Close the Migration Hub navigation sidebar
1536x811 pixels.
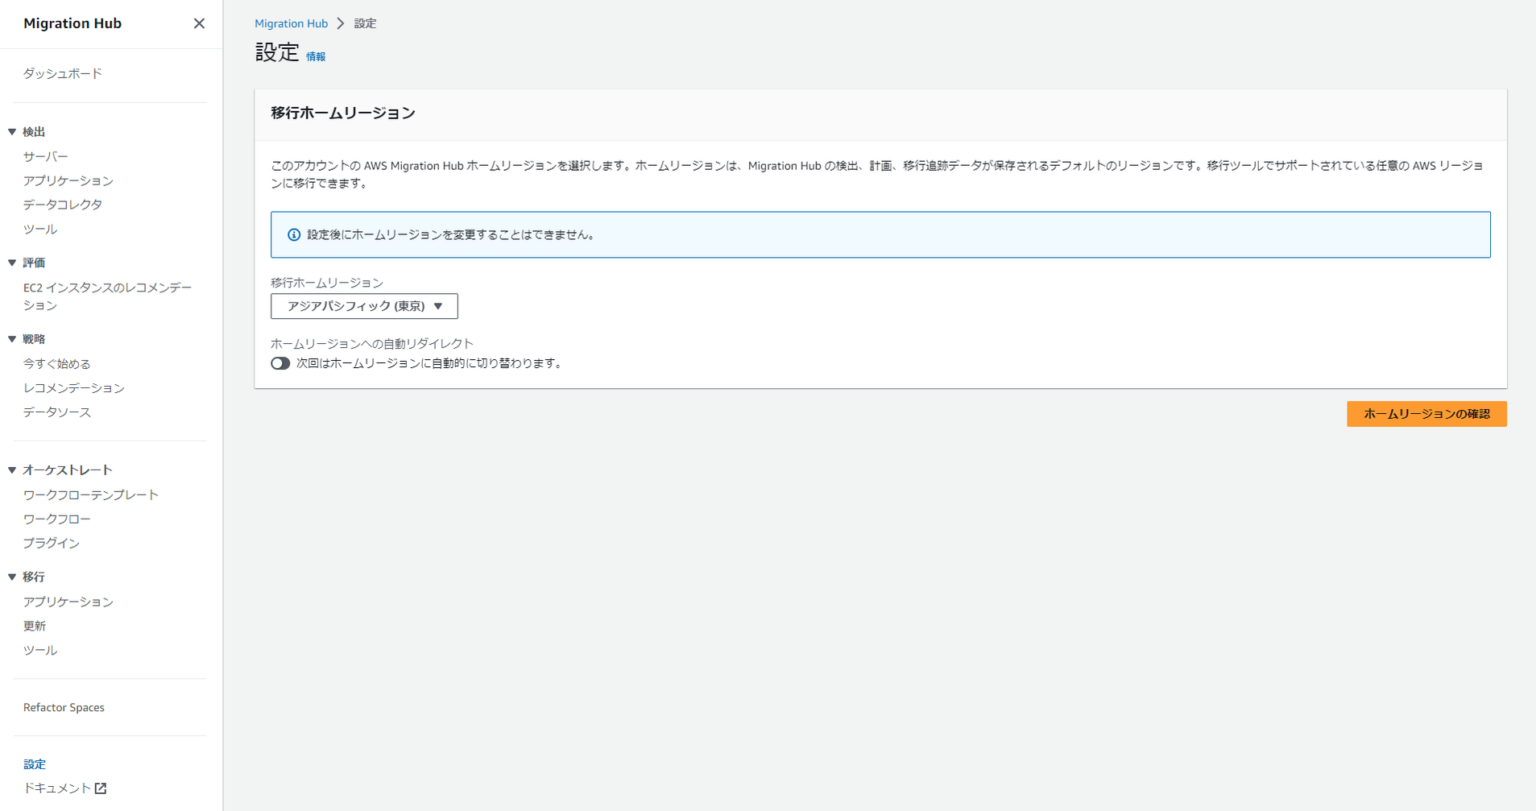point(198,23)
